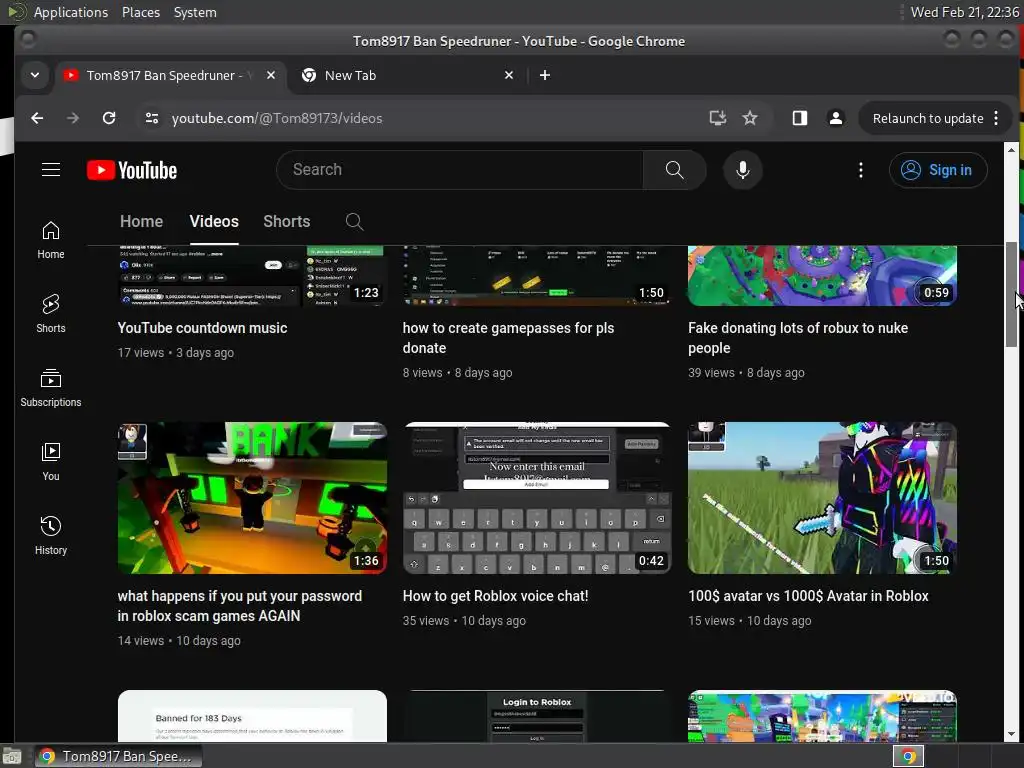Bookmark this page with star icon

tap(750, 118)
